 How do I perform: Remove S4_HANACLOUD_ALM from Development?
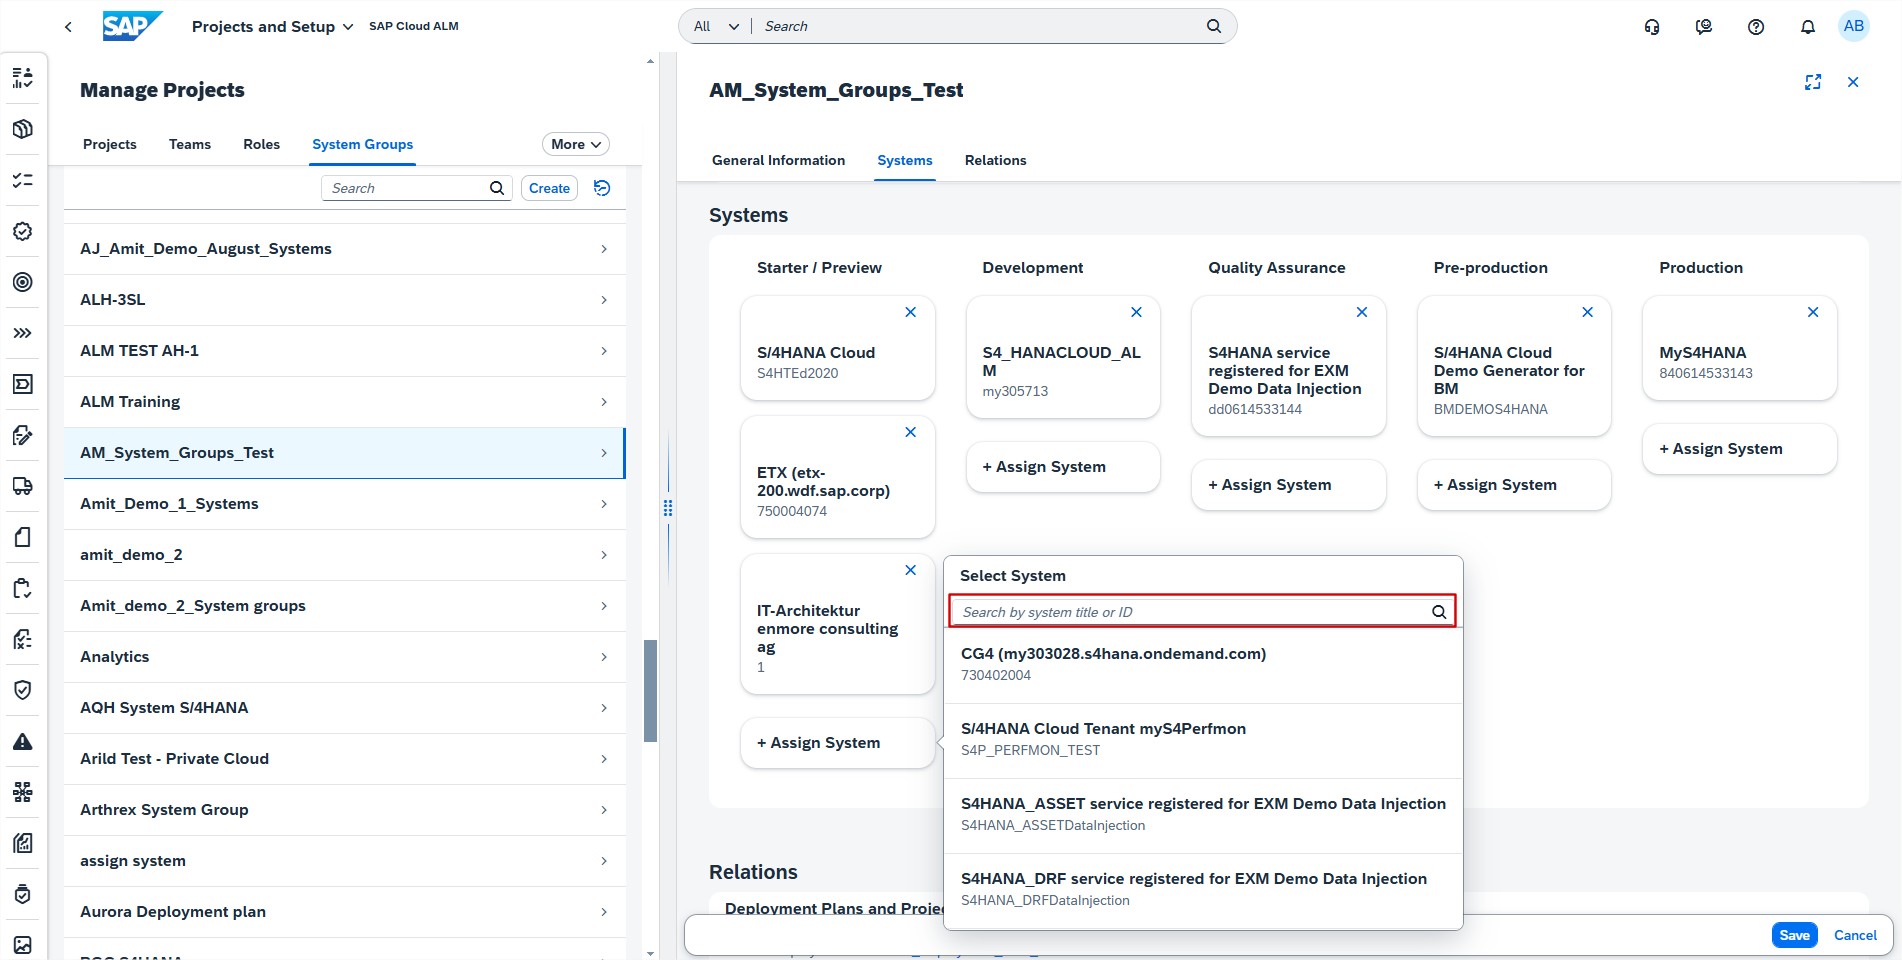pos(1135,313)
